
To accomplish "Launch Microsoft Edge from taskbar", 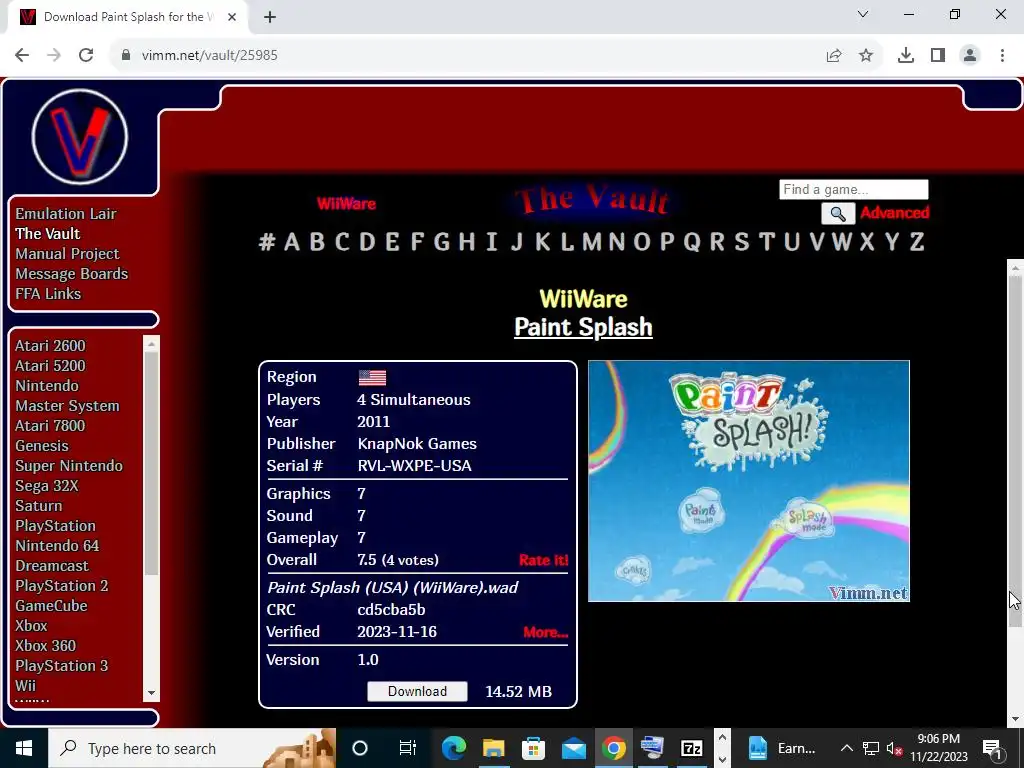I will click(454, 748).
